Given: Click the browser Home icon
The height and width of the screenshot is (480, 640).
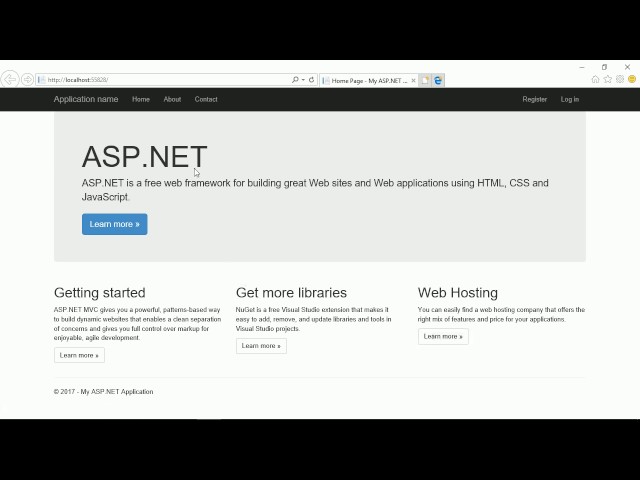Looking at the screenshot, I should tap(596, 79).
